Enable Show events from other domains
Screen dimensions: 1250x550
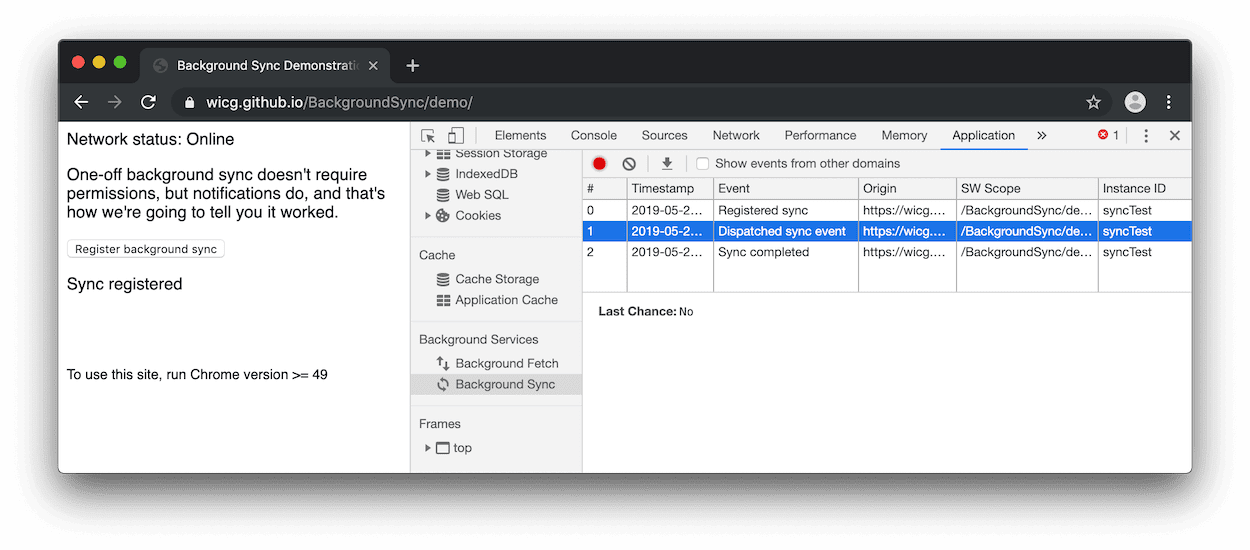point(703,164)
